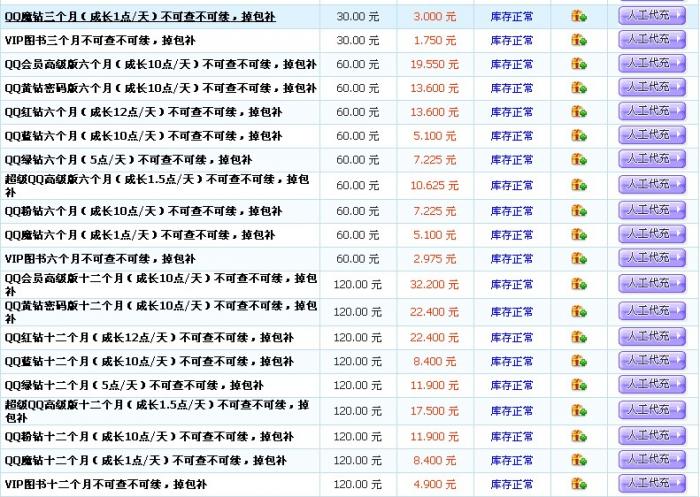Select 60.00 元 in QQ魔钻六个月 row

[358, 235]
